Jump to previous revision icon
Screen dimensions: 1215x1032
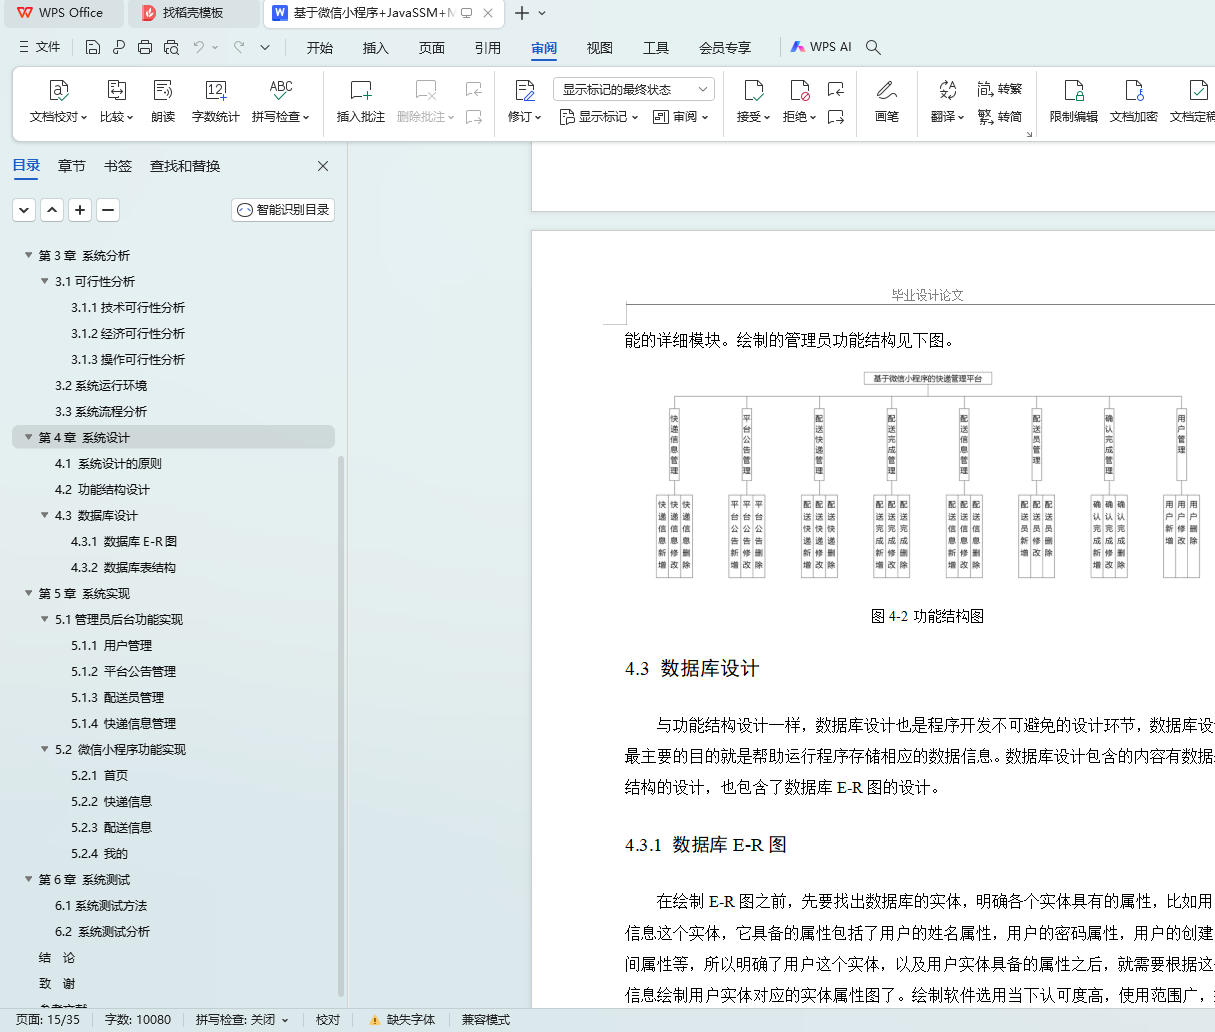point(836,89)
